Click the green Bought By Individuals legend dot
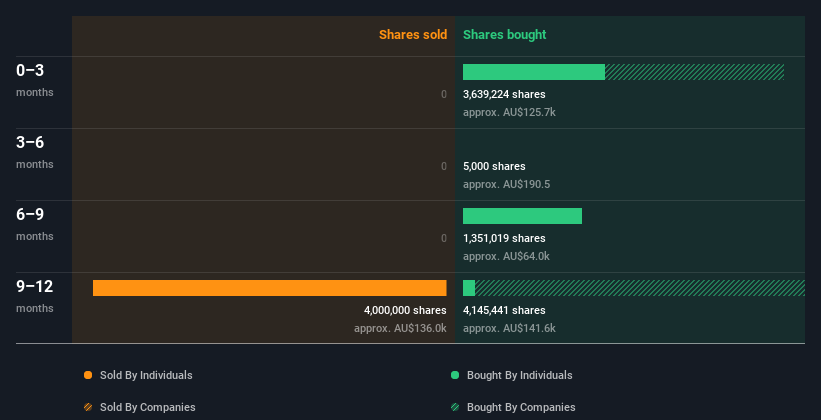 tap(455, 375)
